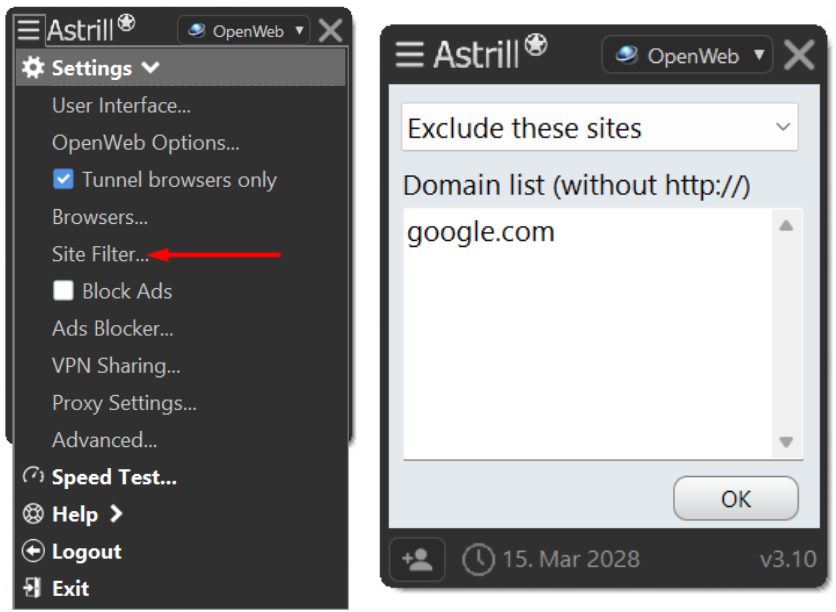
Task: Click scroll up arrow in domain list
Action: (786, 226)
